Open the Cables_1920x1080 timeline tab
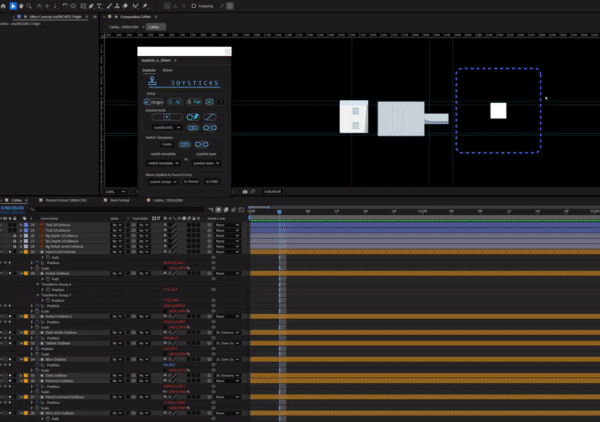 pyautogui.click(x=168, y=200)
